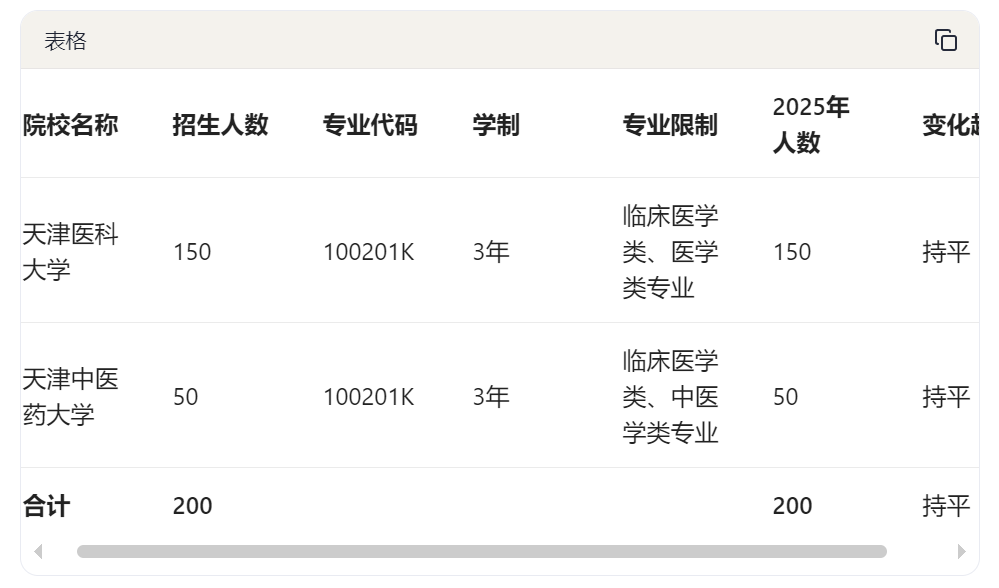999x588 pixels.
Task: Click the 150 enrollment cell for 天津医科大学
Action: pos(192,252)
